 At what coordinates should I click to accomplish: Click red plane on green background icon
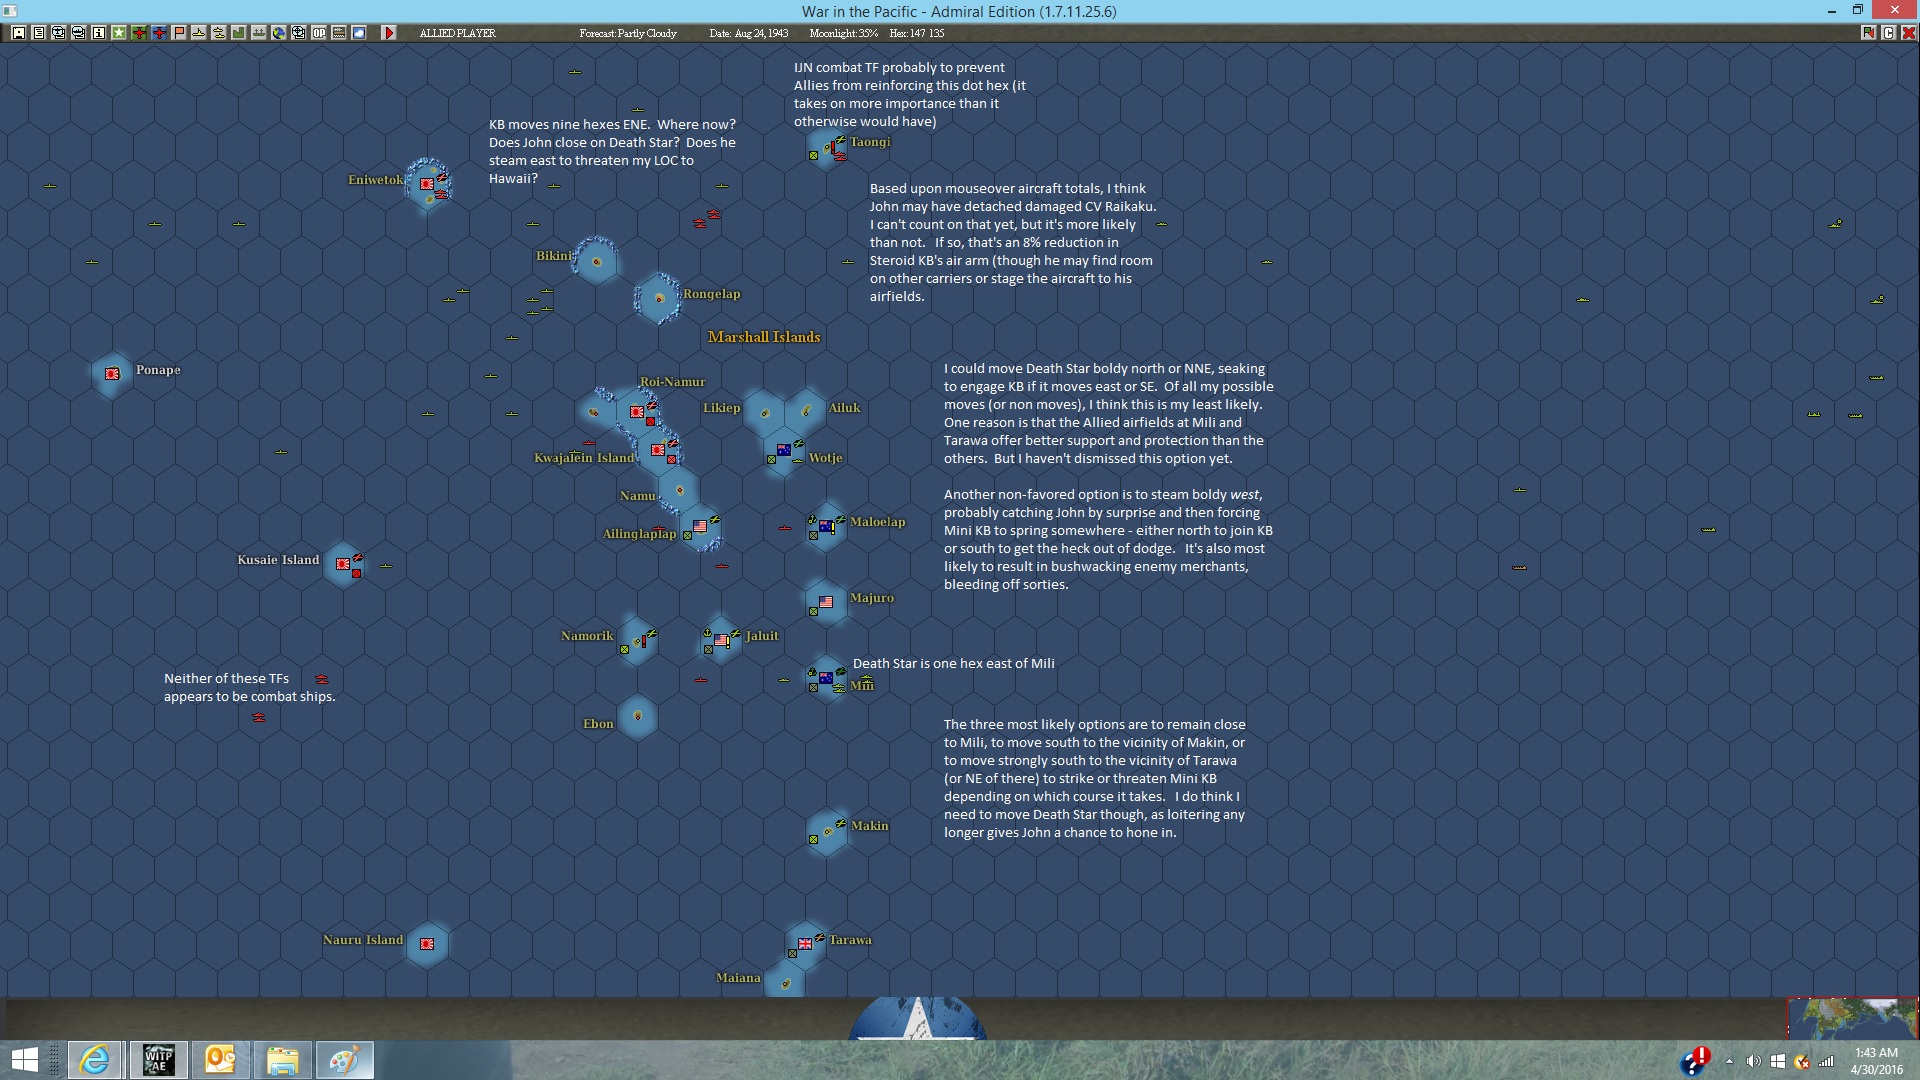[x=139, y=33]
